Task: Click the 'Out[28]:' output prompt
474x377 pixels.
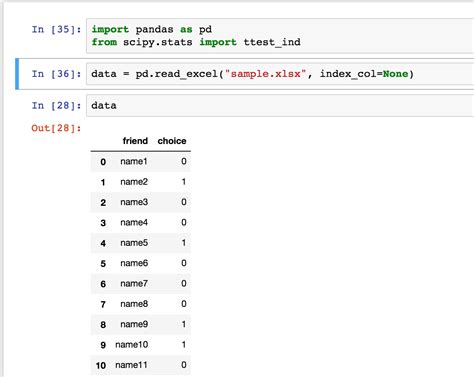Action: tap(56, 128)
